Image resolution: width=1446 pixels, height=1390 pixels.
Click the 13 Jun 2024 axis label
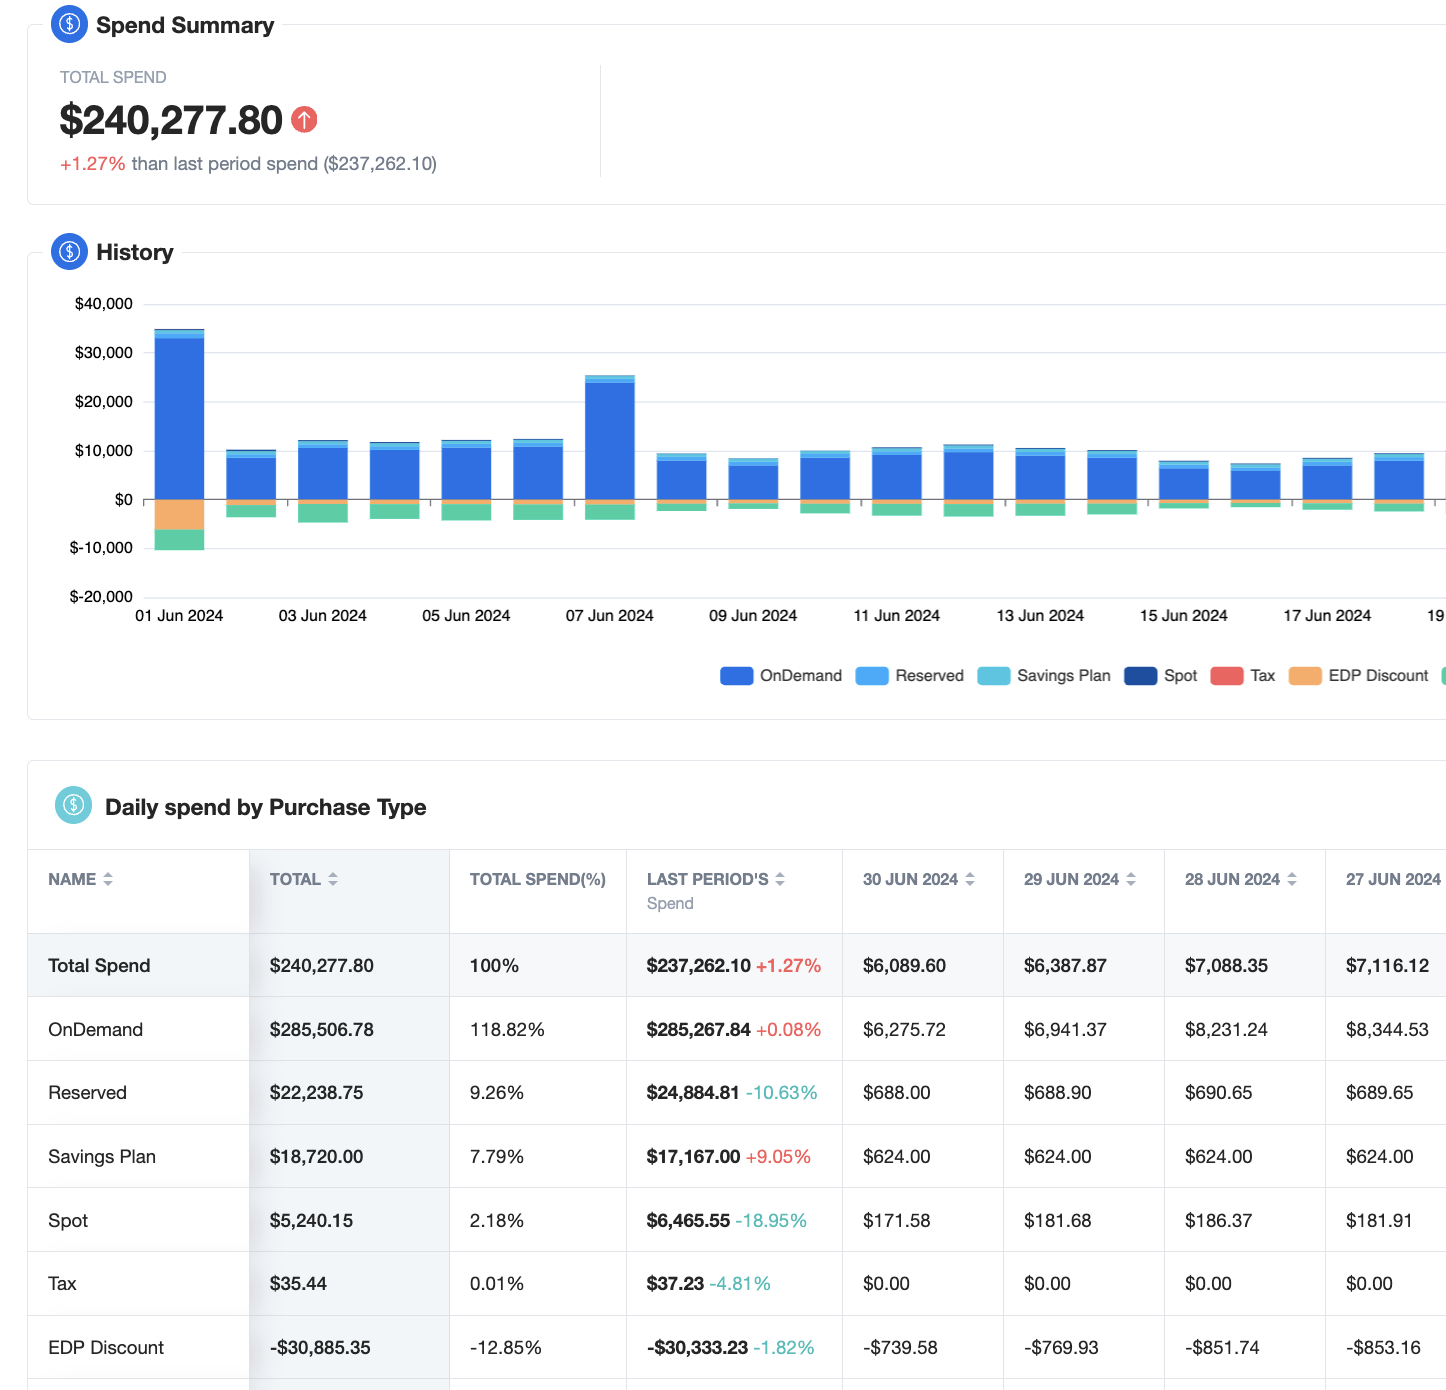click(x=1040, y=616)
